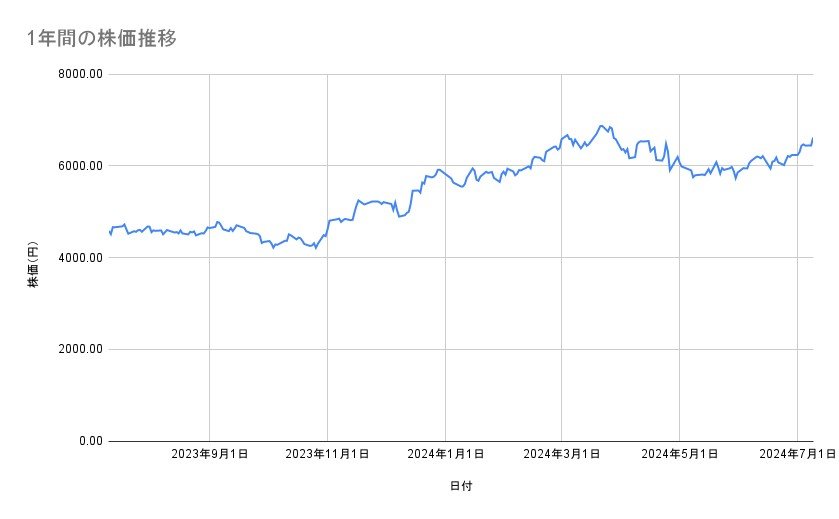Select the 4000.00 y-axis tick label
Screen dimensions: 839x519
tap(82, 258)
